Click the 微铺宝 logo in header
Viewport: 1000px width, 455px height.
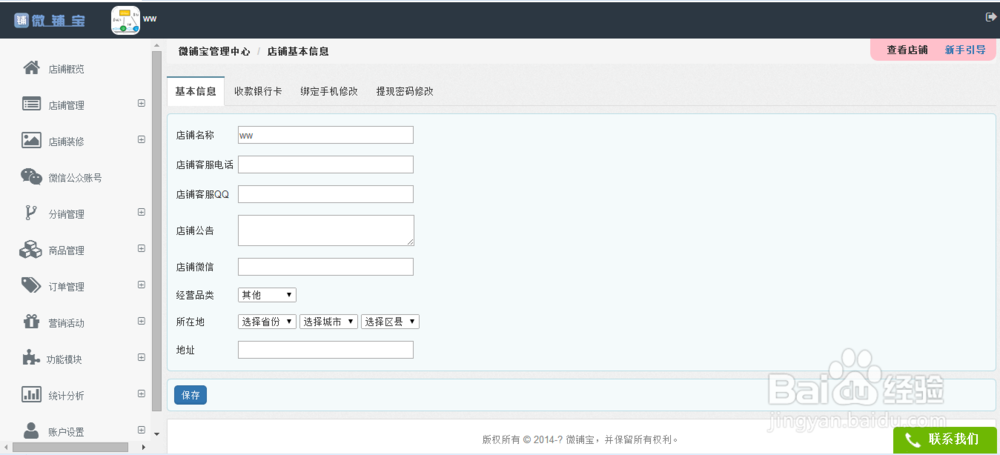tap(49, 20)
